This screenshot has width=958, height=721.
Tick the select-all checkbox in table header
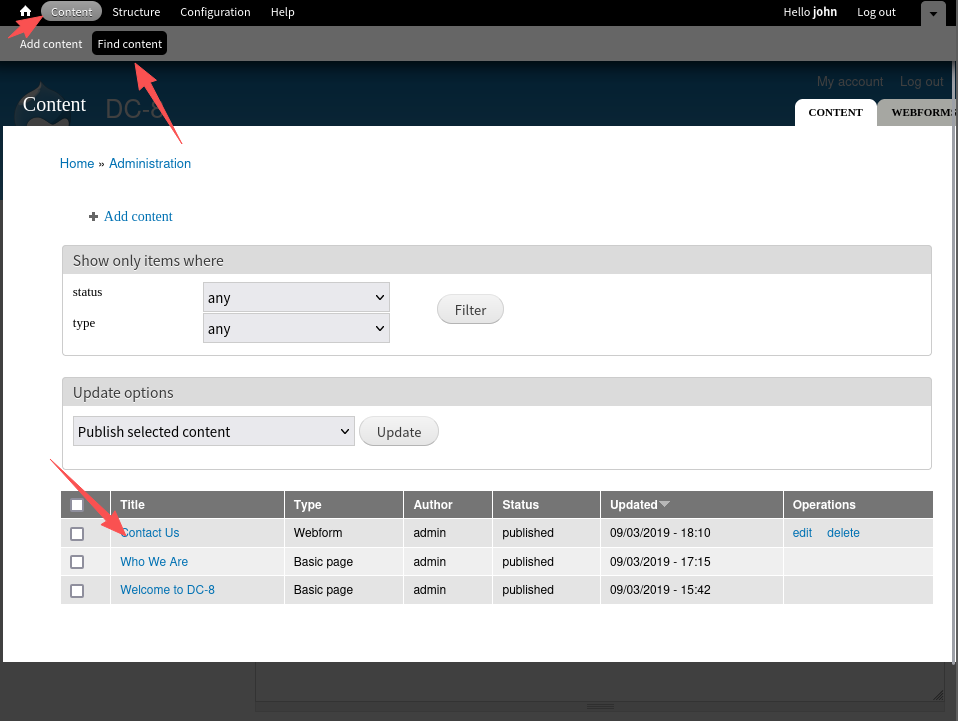point(77,505)
